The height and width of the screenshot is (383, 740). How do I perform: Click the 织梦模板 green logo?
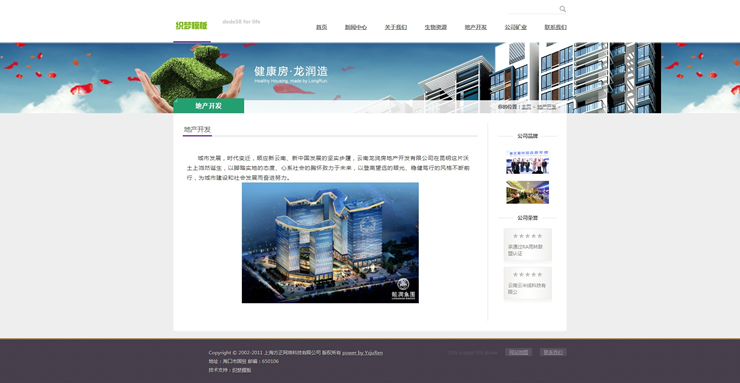[192, 25]
